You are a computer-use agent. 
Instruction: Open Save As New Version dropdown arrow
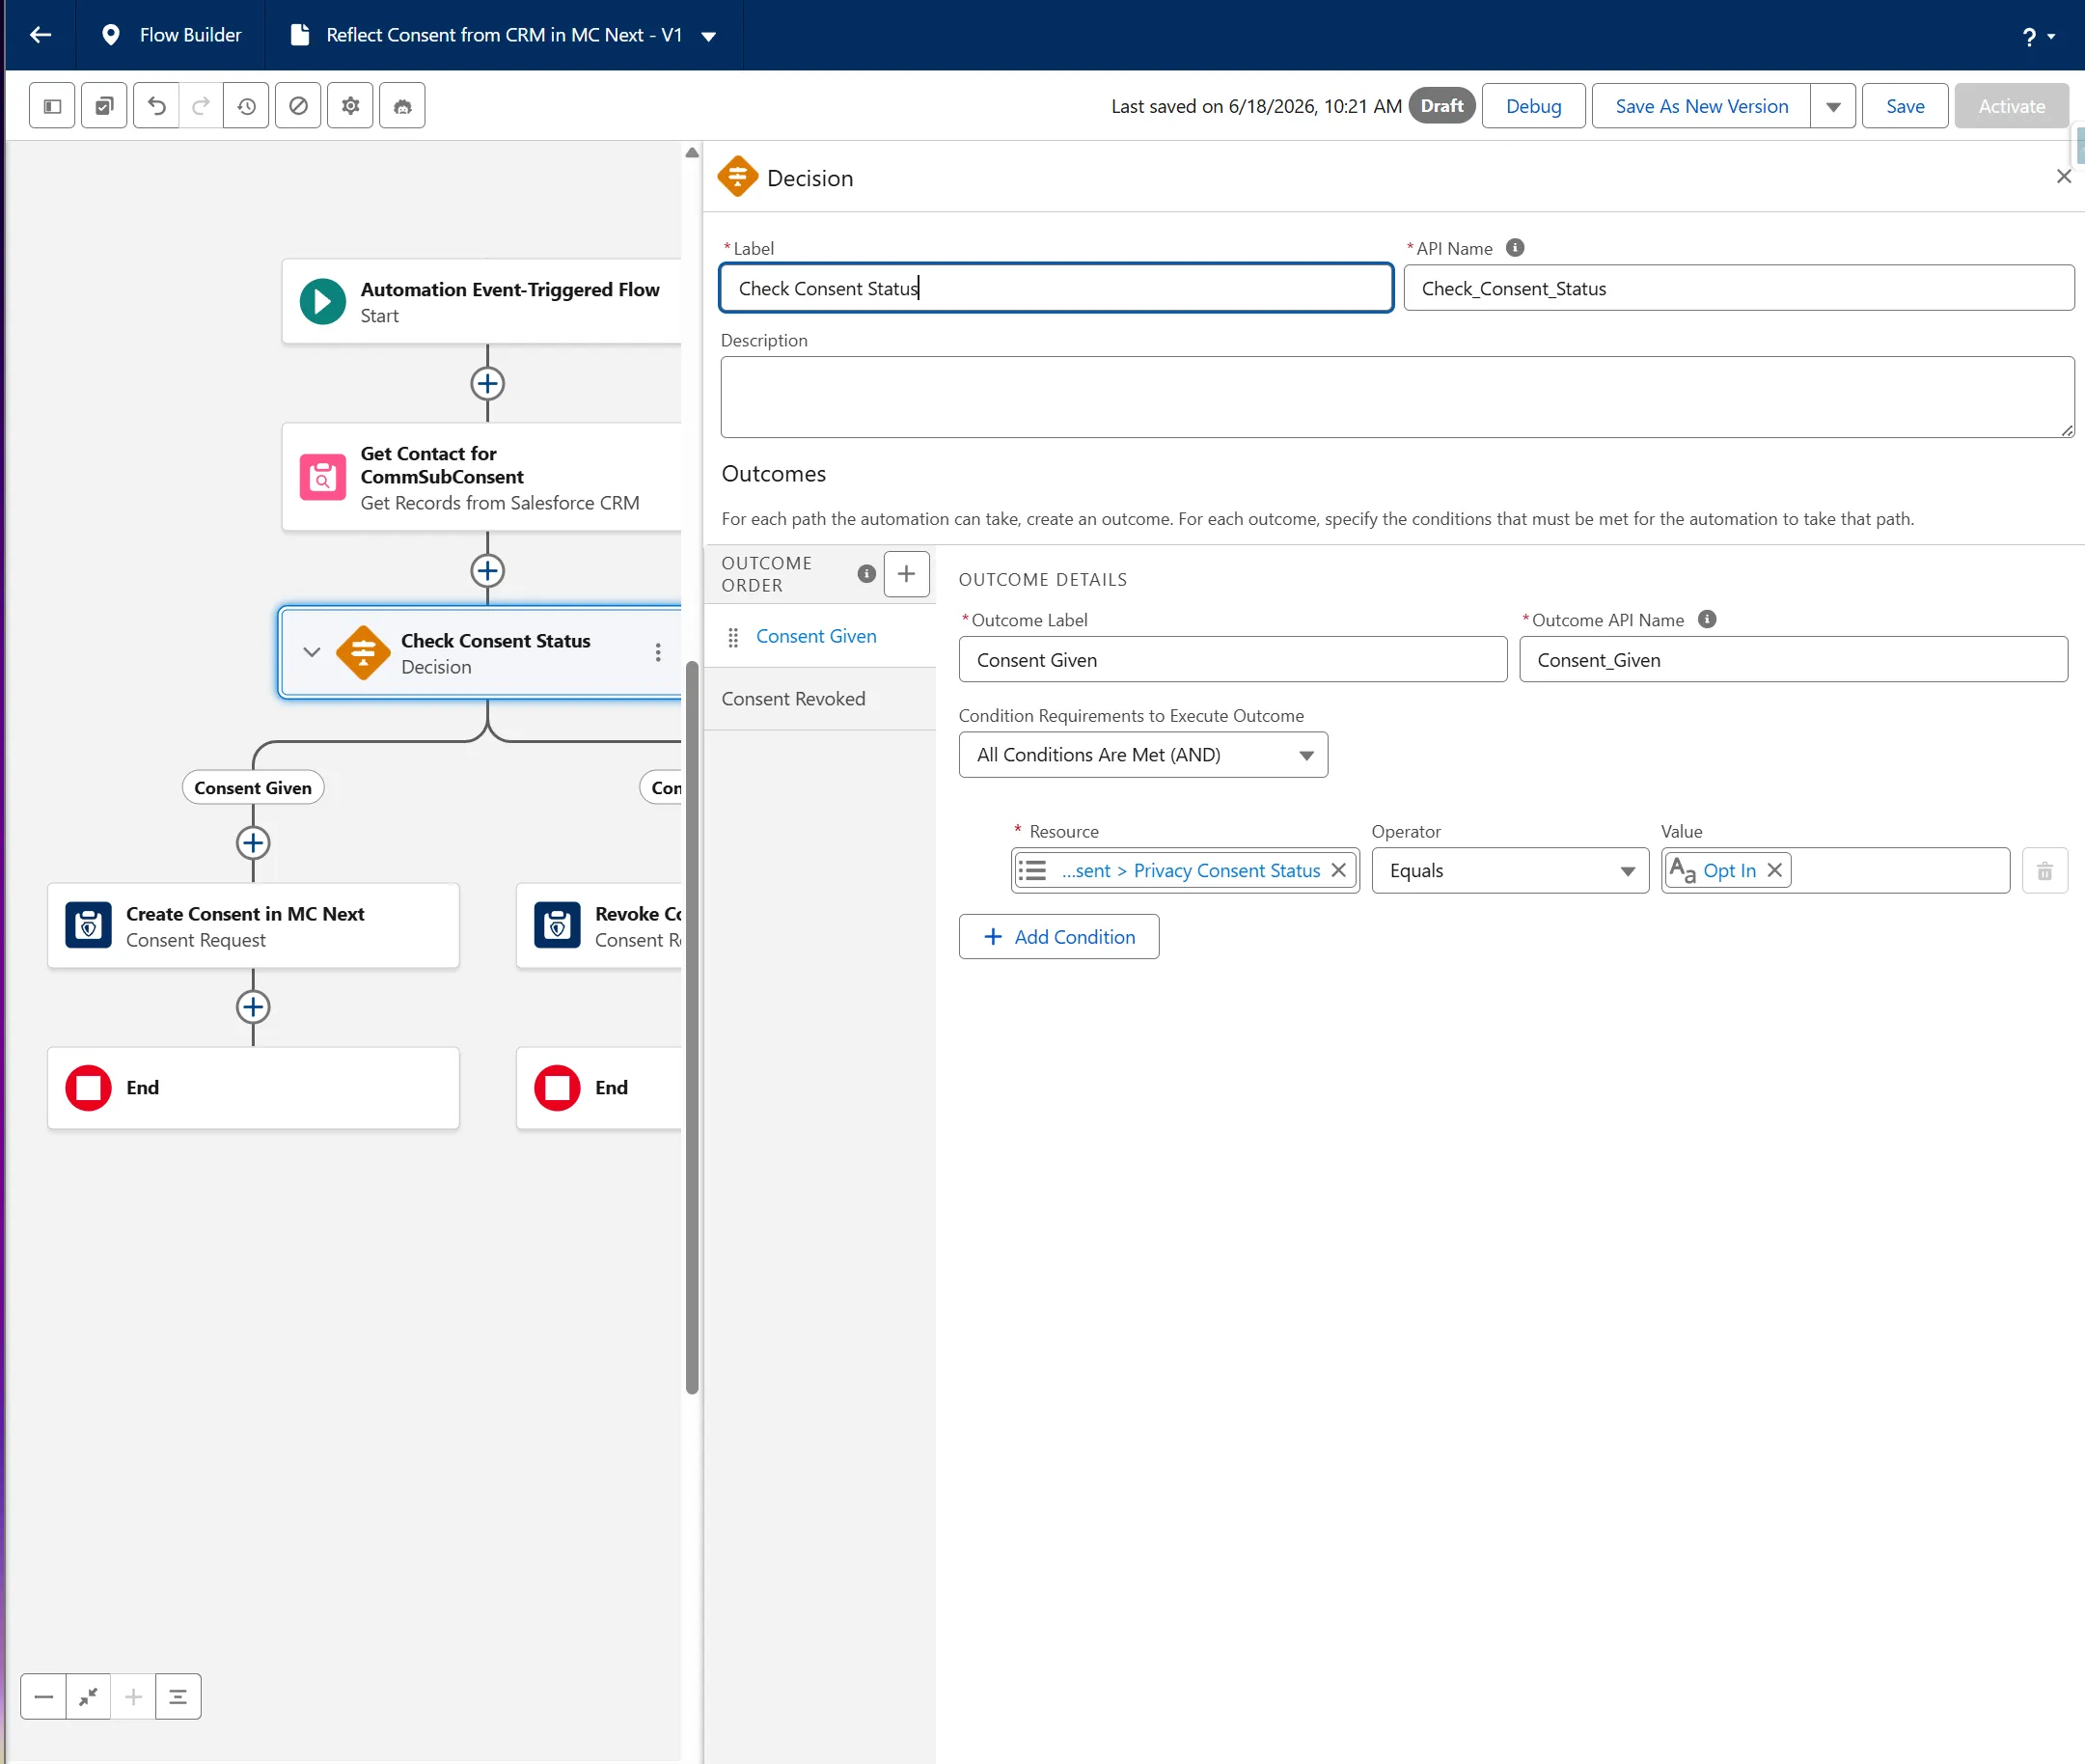(x=1833, y=106)
